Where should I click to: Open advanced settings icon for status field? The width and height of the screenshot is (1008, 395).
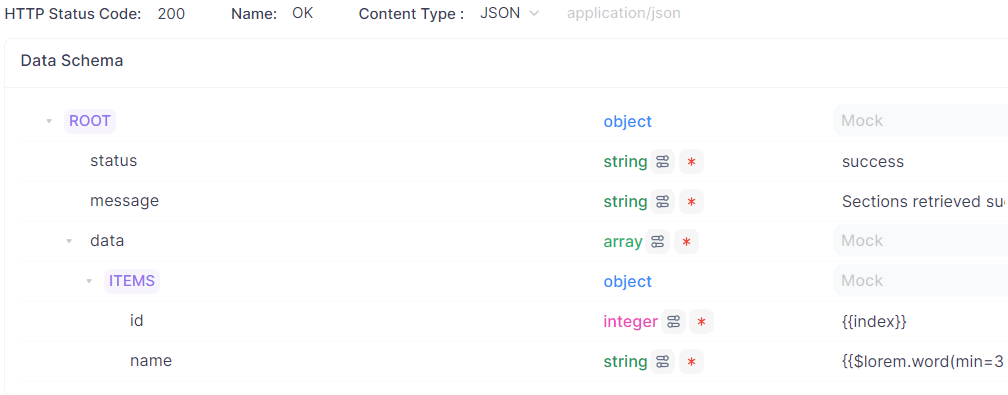coord(662,162)
